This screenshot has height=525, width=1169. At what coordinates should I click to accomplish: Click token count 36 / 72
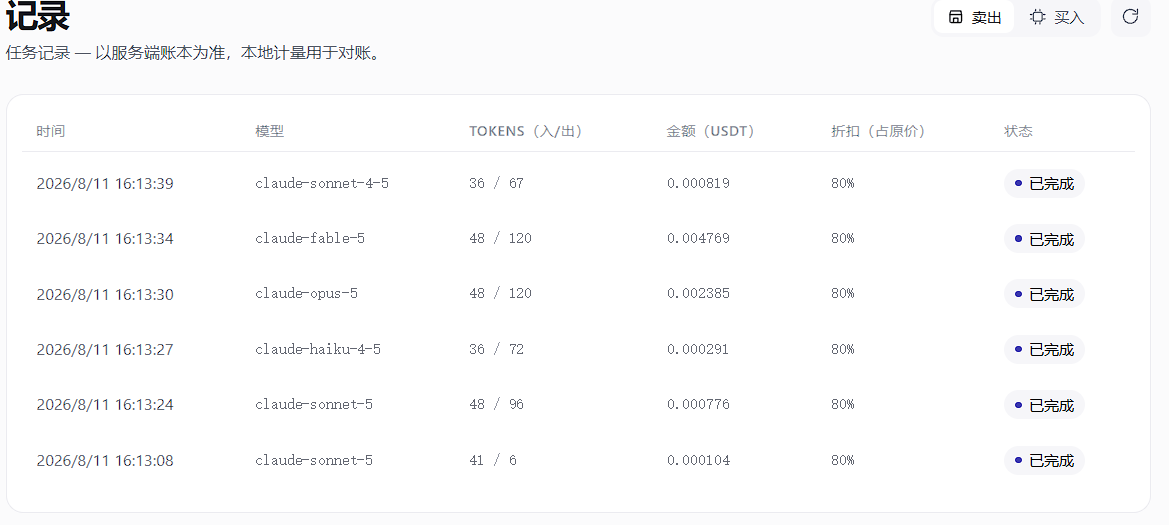coord(497,349)
